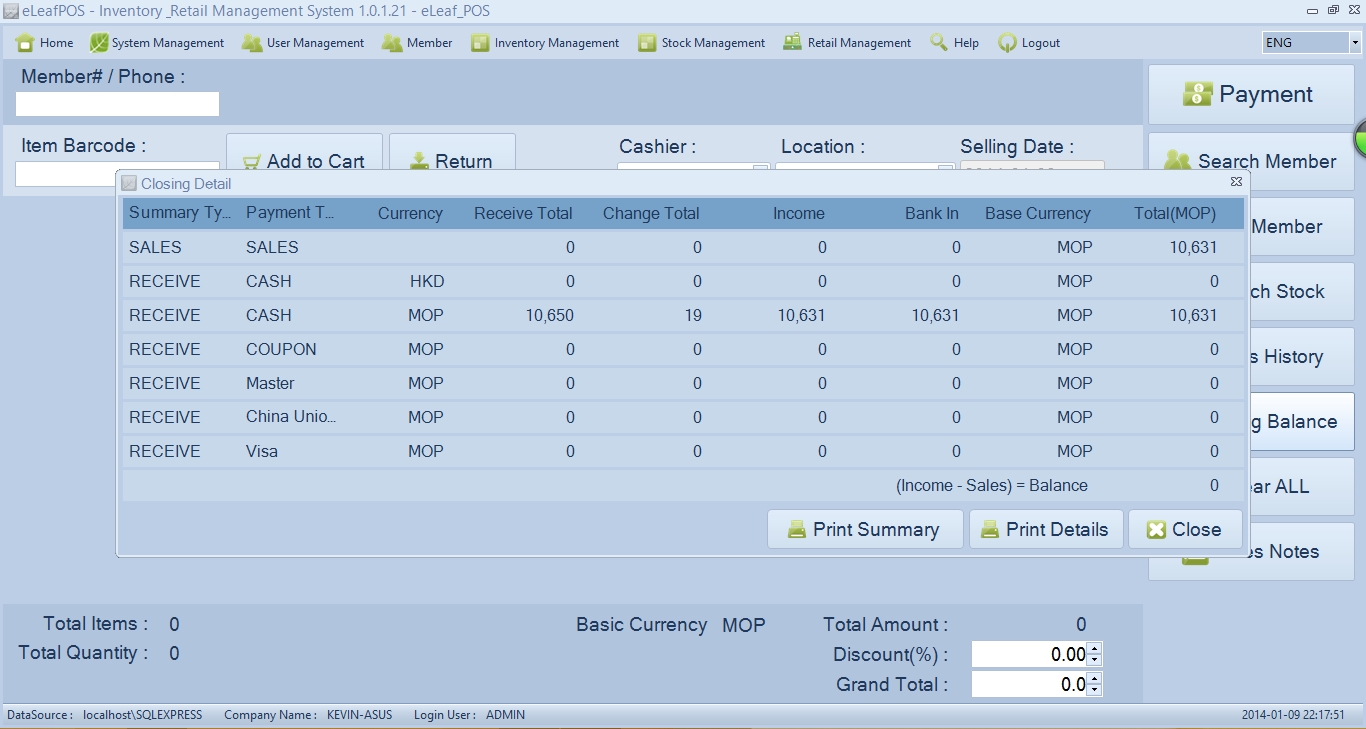Select the RECEIVE CASH MOP row
Viewport: 1366px width, 729px height.
[680, 316]
